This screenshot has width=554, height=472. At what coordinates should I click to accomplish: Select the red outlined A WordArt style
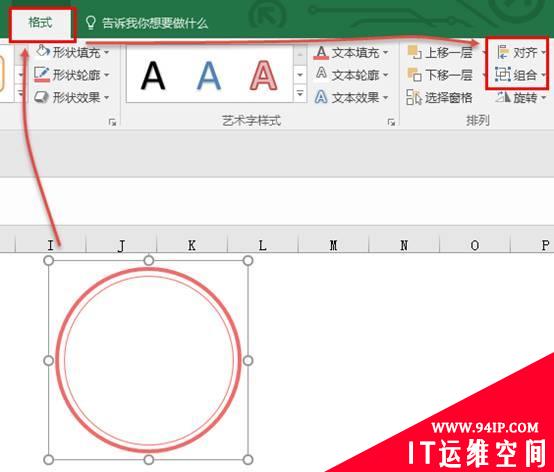tap(263, 76)
